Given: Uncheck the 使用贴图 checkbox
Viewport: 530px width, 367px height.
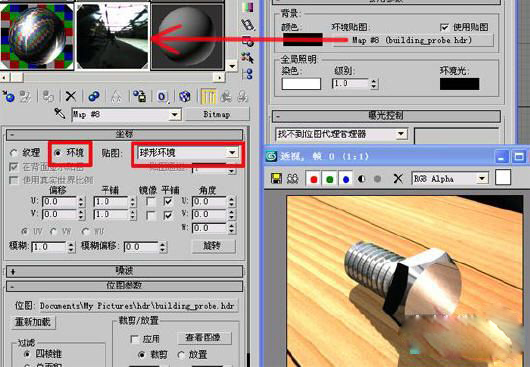Looking at the screenshot, I should pos(444,27).
